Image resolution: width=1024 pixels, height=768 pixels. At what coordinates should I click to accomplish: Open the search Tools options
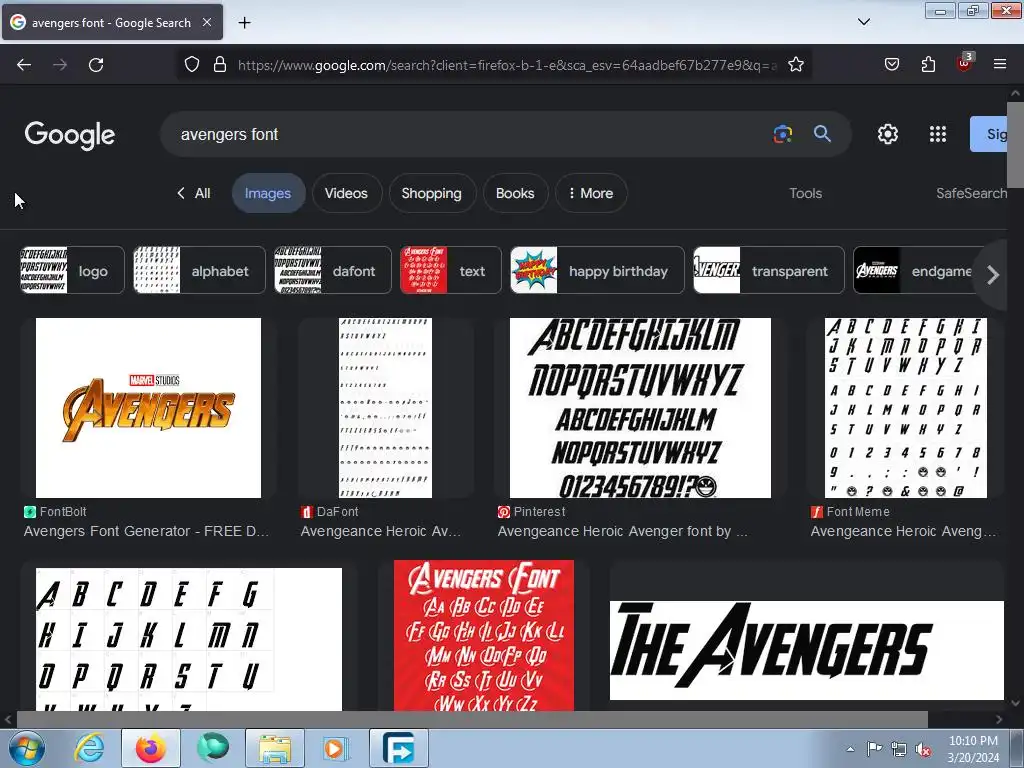coord(805,193)
